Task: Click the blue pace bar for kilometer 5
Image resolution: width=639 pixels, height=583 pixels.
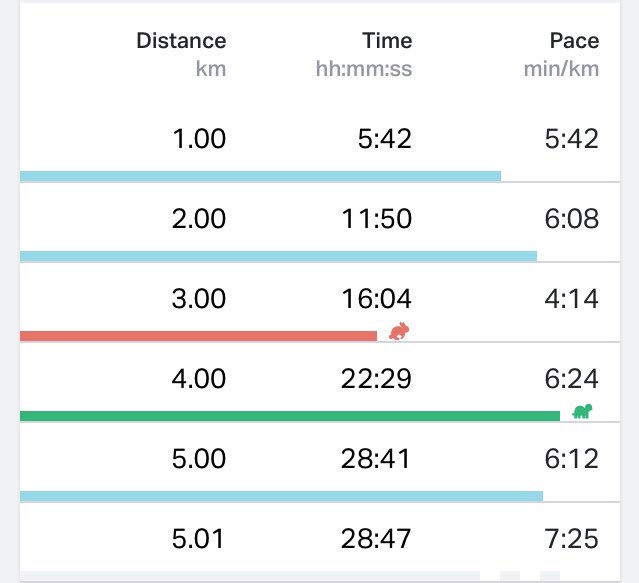Action: 281,496
